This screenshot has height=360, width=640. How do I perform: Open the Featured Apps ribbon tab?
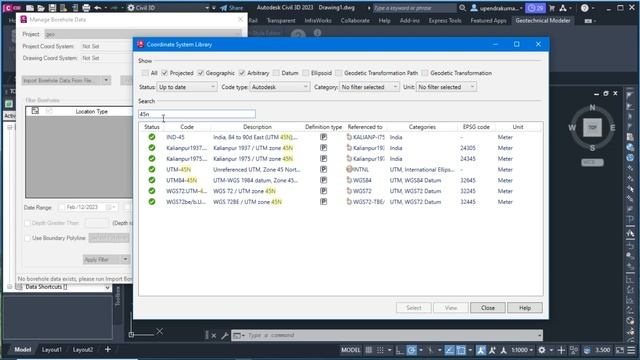(488, 20)
